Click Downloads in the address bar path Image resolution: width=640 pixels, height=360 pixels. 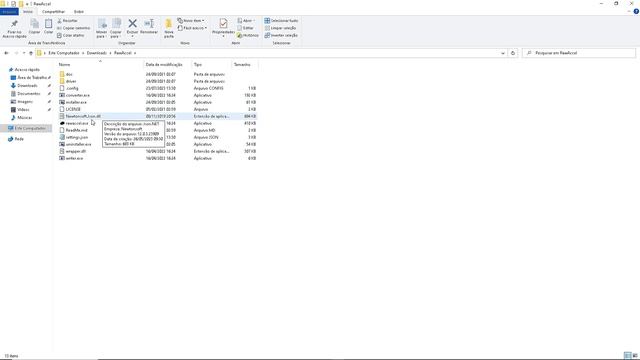97,53
